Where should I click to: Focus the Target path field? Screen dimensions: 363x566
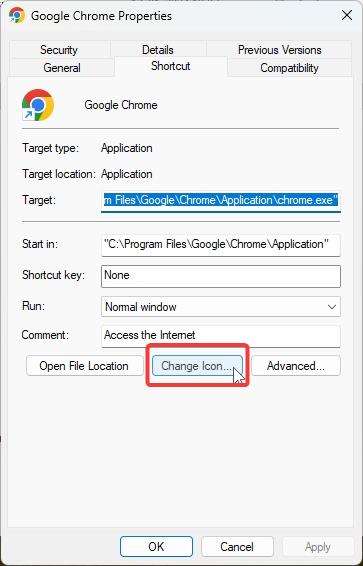pyautogui.click(x=221, y=200)
